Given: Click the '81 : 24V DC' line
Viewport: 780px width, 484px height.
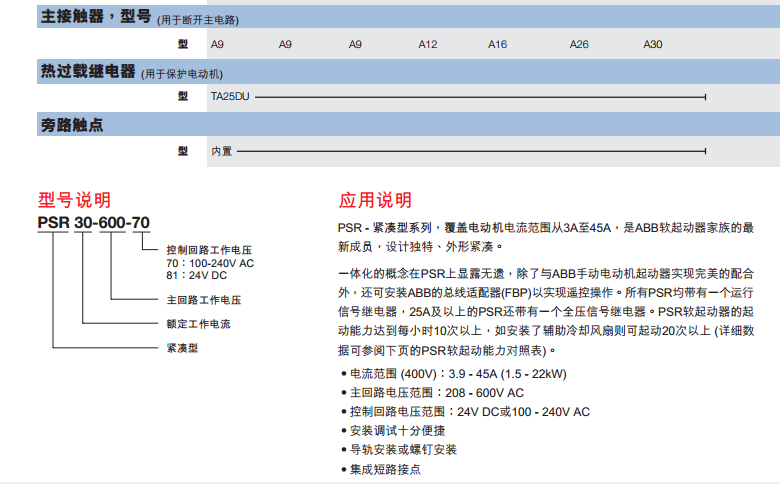Looking at the screenshot, I should coord(196,275).
